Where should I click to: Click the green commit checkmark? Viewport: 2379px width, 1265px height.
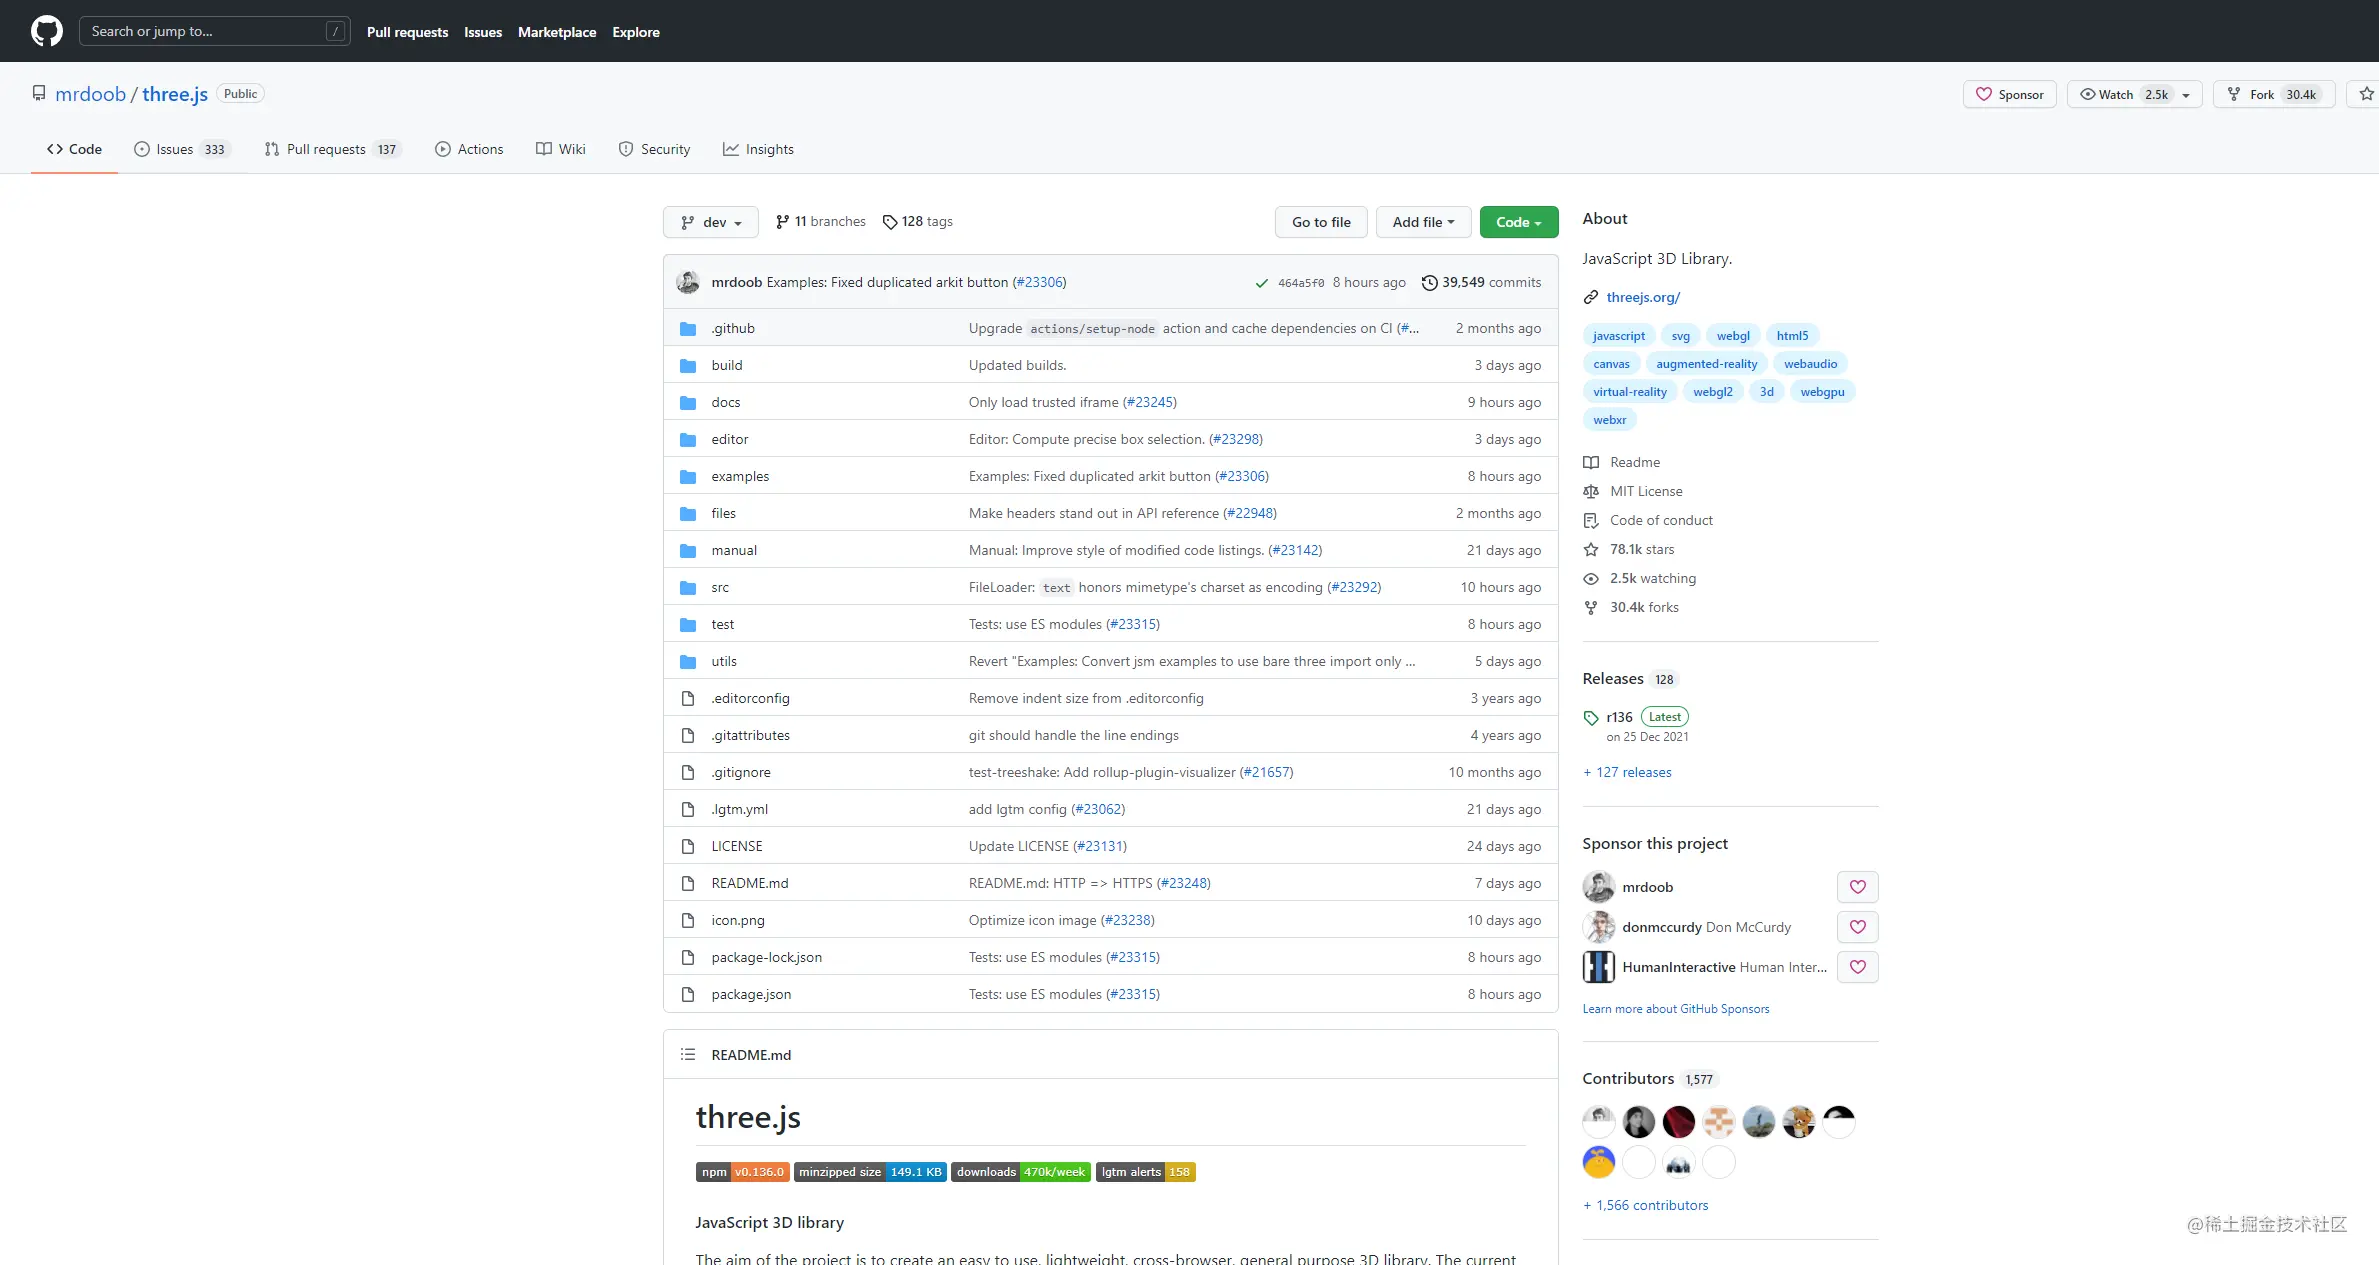[x=1261, y=283]
